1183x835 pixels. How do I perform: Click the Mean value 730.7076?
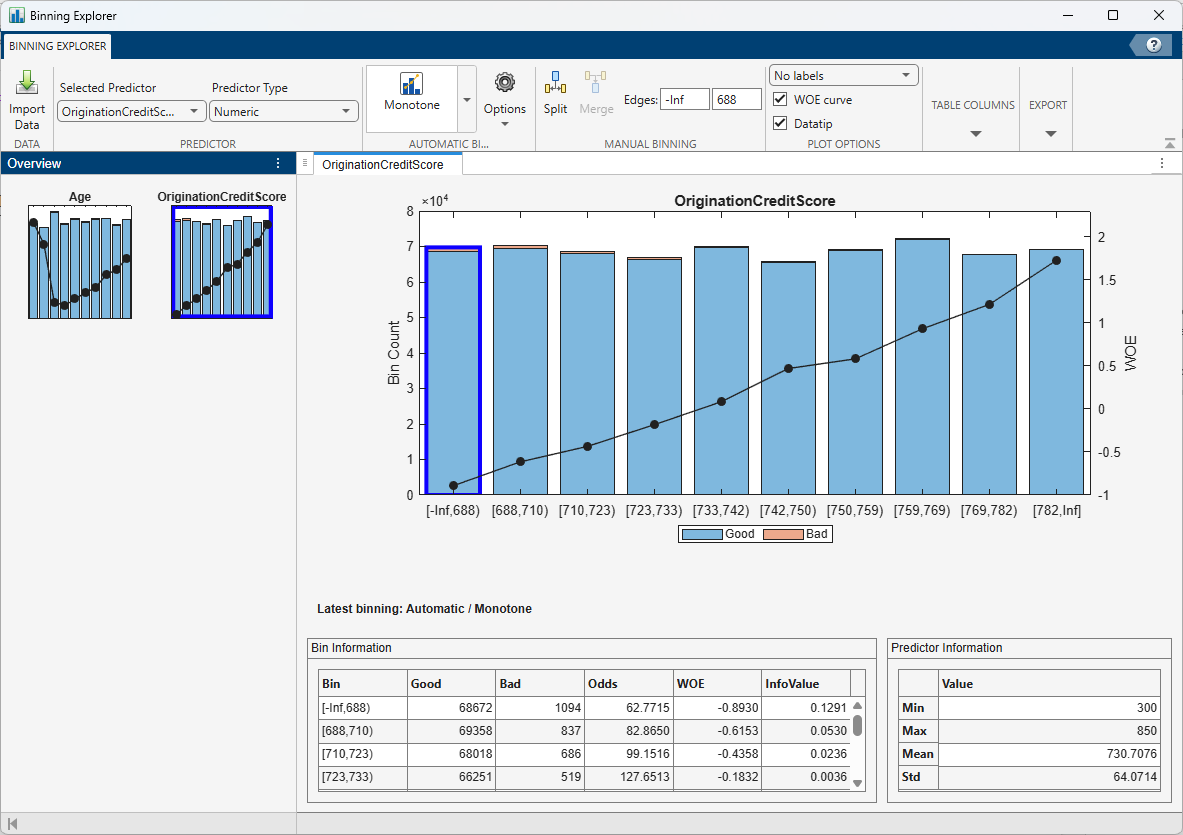click(x=1049, y=754)
